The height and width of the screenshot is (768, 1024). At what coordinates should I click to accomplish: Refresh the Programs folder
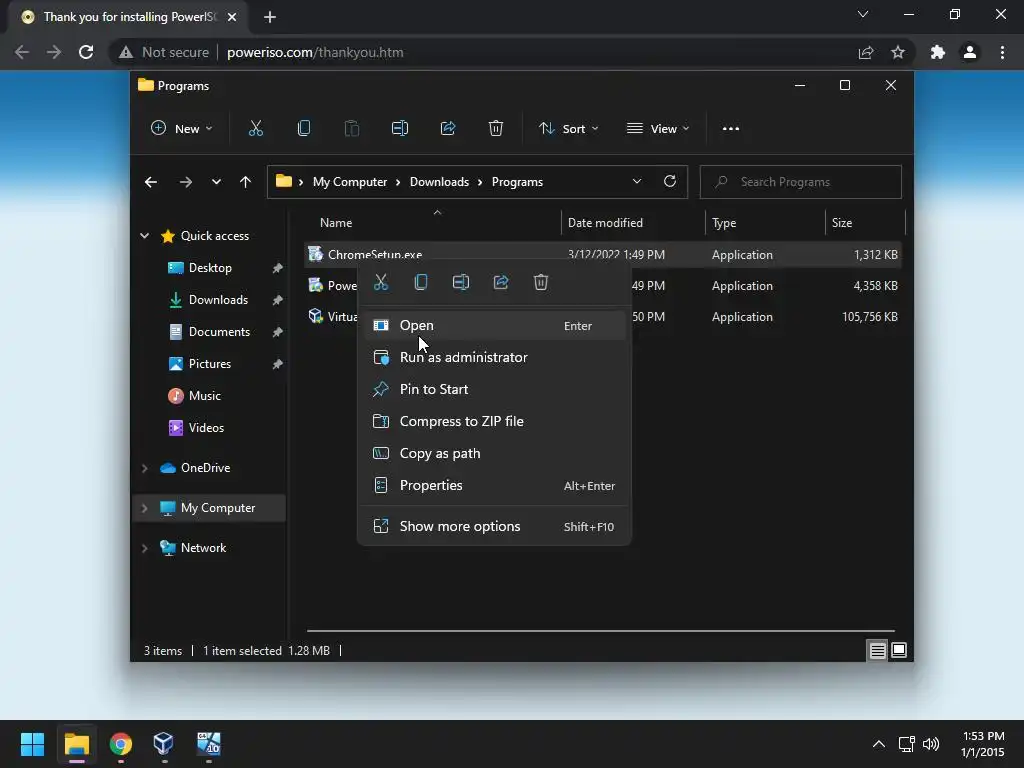[670, 182]
